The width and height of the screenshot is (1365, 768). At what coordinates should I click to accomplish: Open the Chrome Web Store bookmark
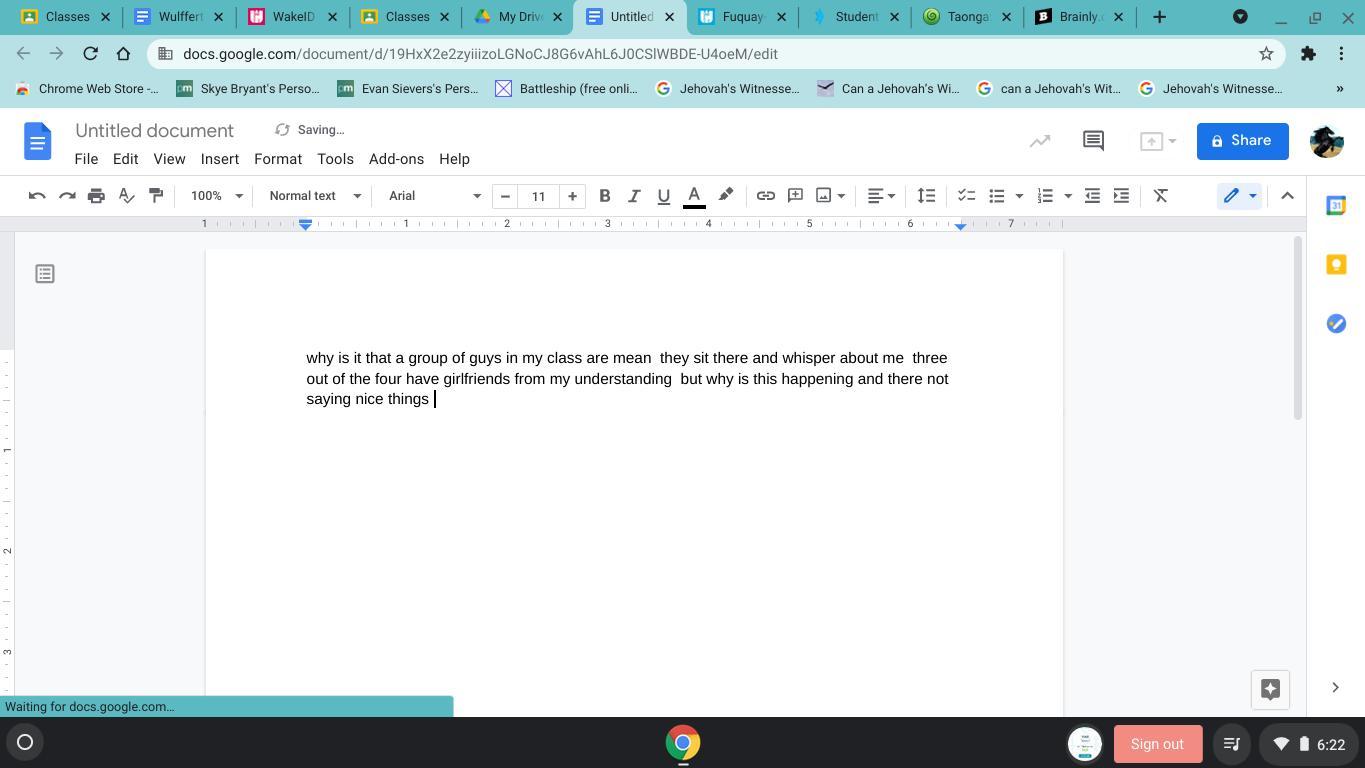click(x=86, y=89)
